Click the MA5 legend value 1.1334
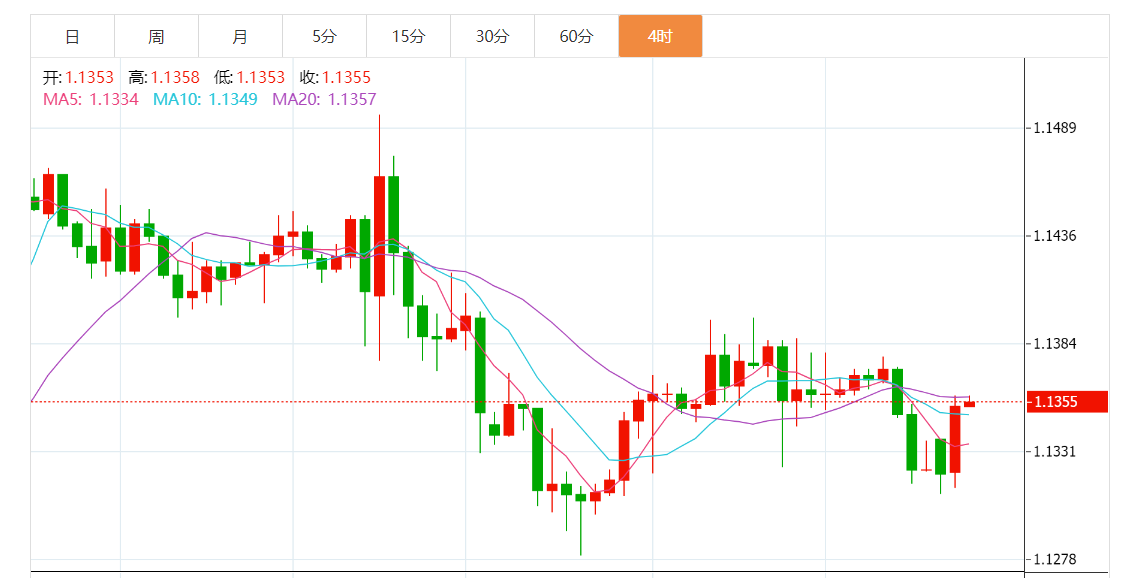 coord(113,99)
